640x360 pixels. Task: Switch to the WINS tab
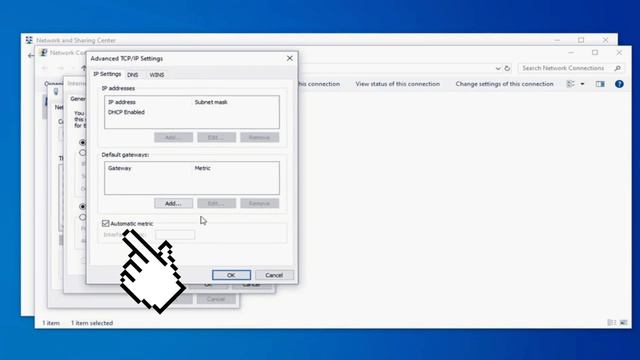tap(157, 75)
